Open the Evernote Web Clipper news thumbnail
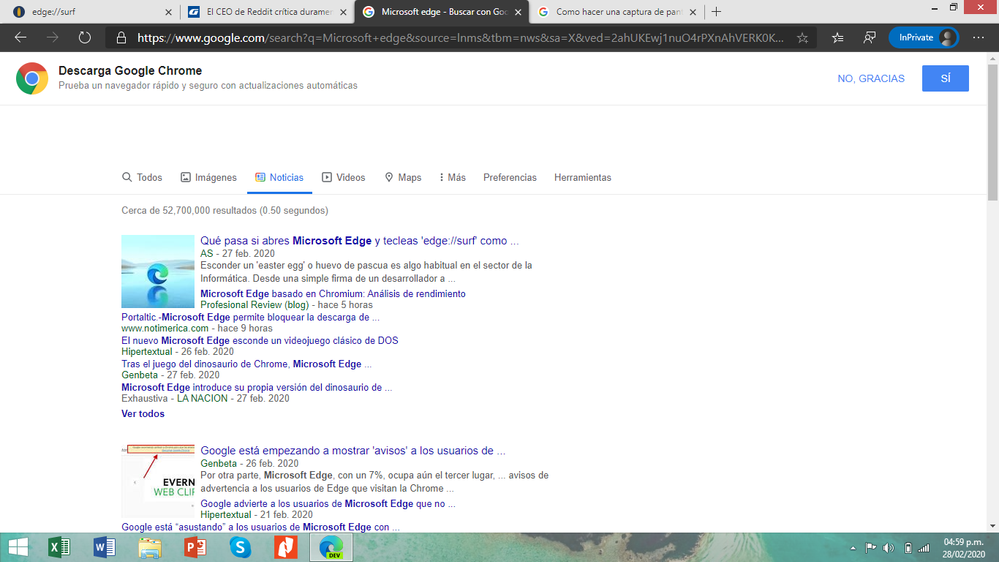Image resolution: width=999 pixels, height=562 pixels. point(158,481)
